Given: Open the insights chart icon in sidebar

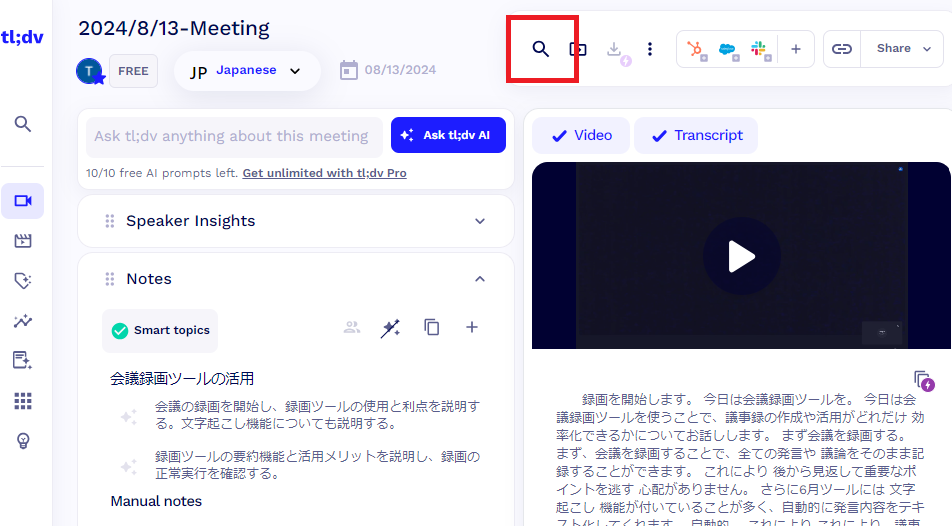Looking at the screenshot, I should 22,321.
